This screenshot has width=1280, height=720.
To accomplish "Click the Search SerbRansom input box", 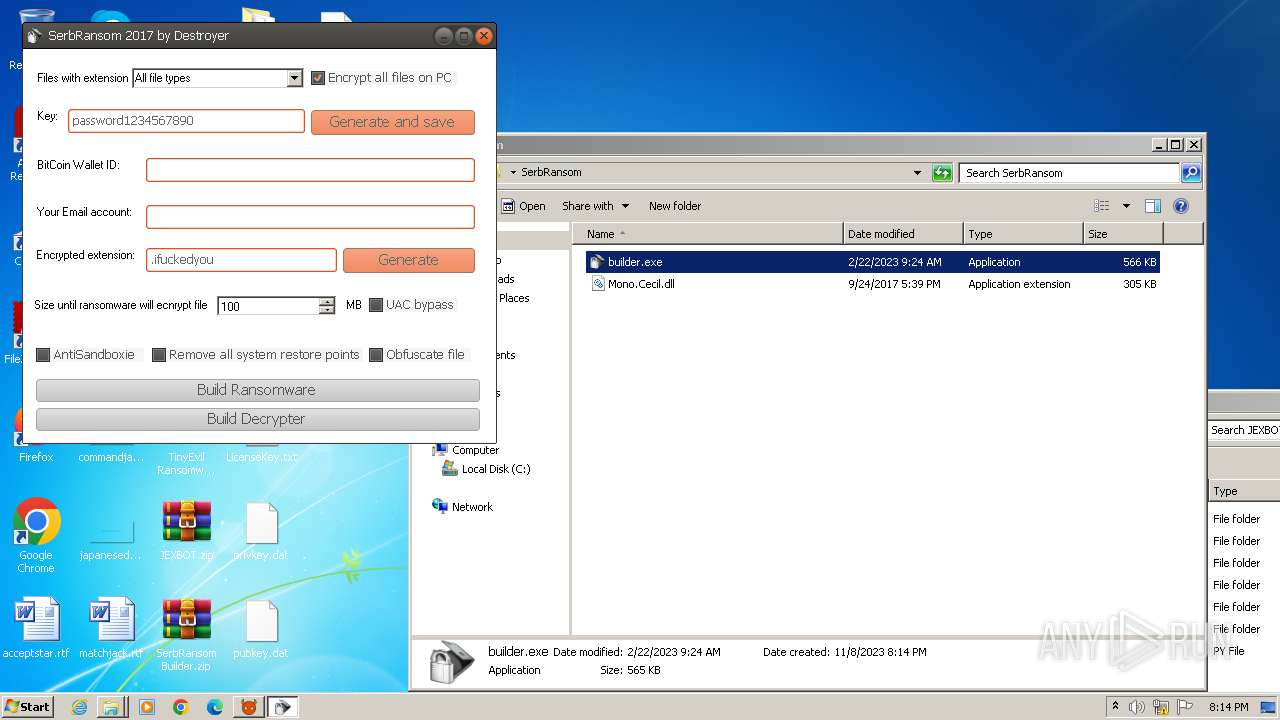I will (1069, 173).
